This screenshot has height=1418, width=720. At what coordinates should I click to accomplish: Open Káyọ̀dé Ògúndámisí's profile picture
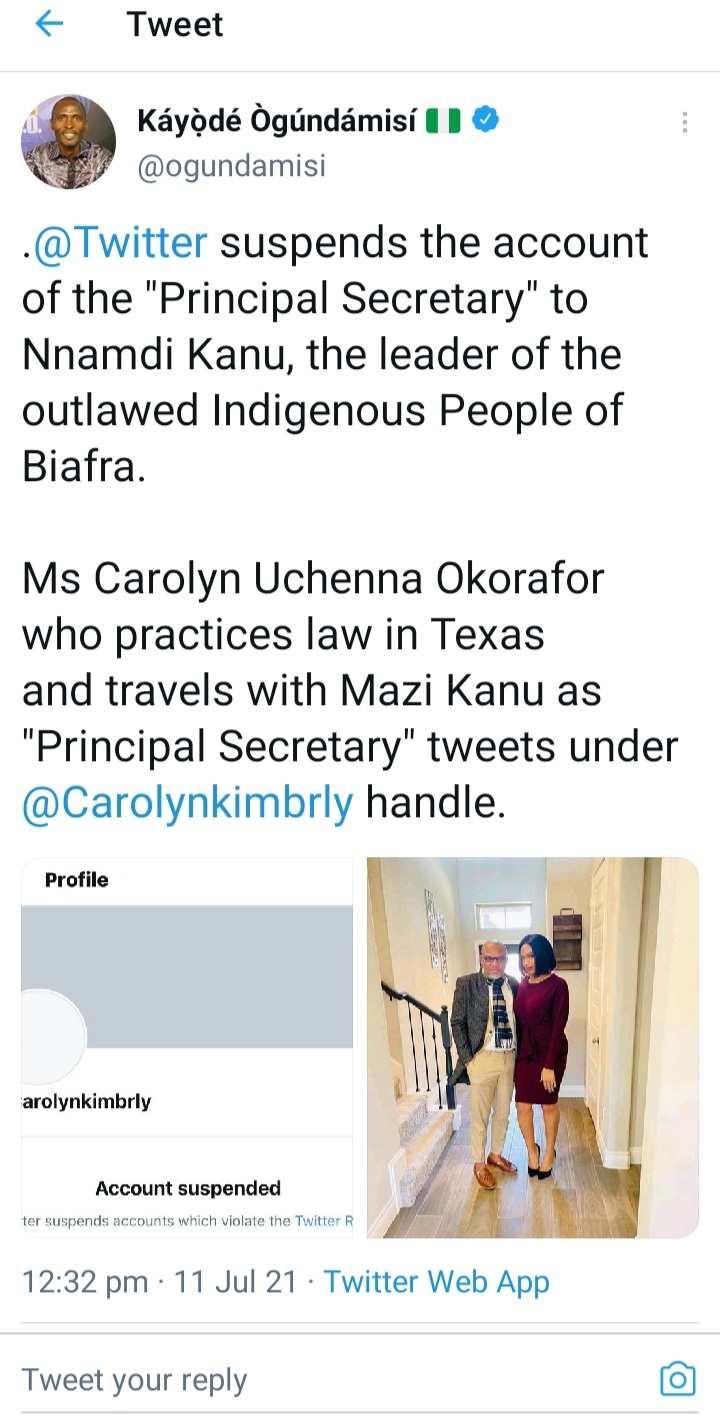coord(68,142)
